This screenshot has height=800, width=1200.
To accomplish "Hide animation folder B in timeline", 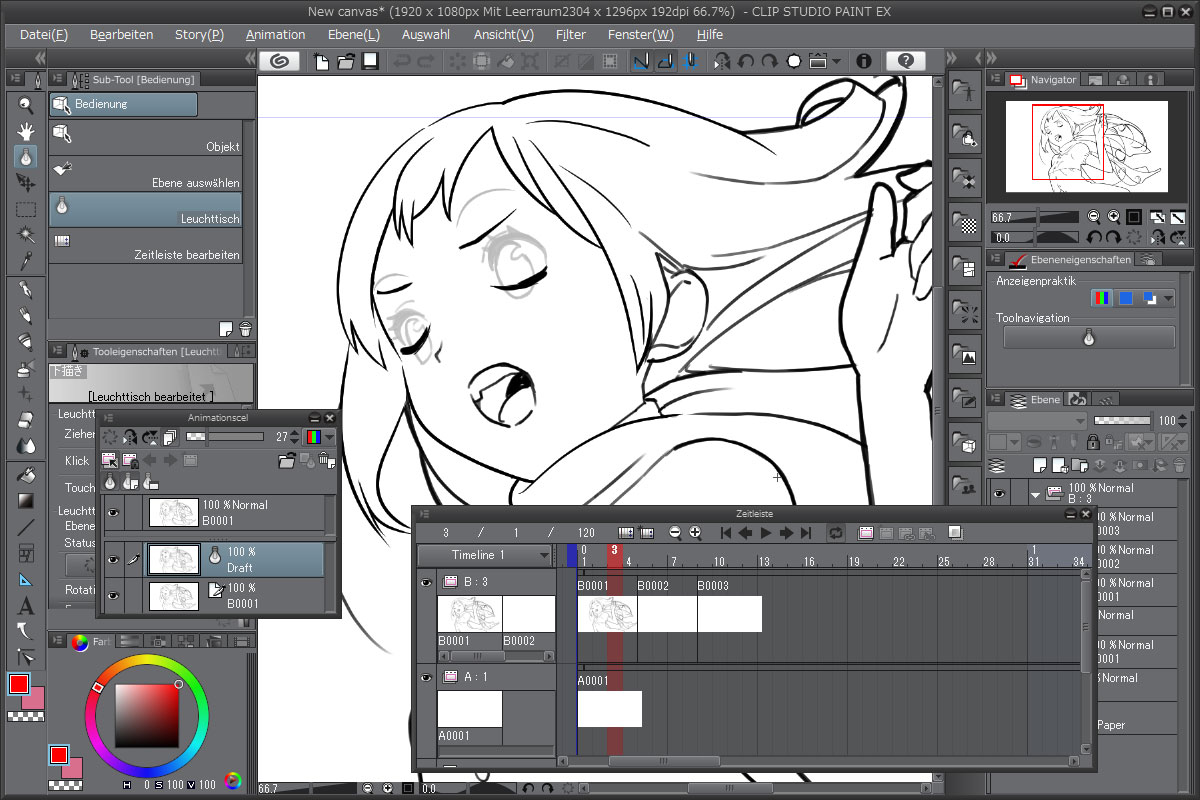I will (x=427, y=582).
